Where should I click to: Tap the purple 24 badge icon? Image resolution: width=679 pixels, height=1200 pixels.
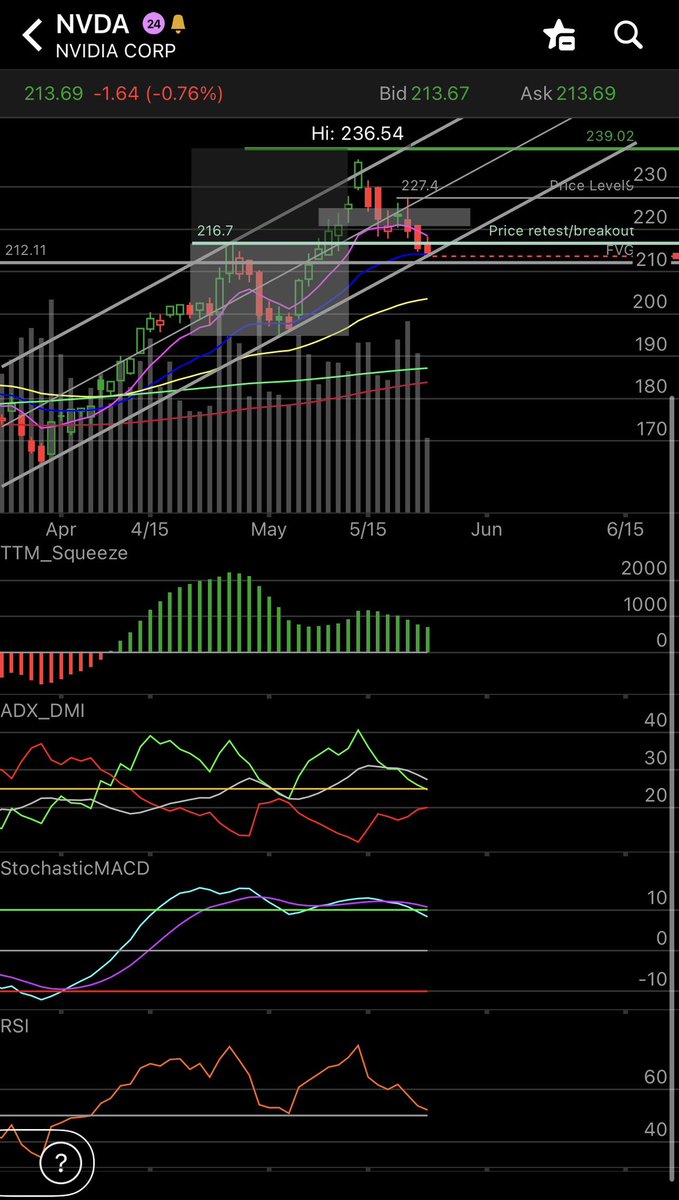(152, 23)
